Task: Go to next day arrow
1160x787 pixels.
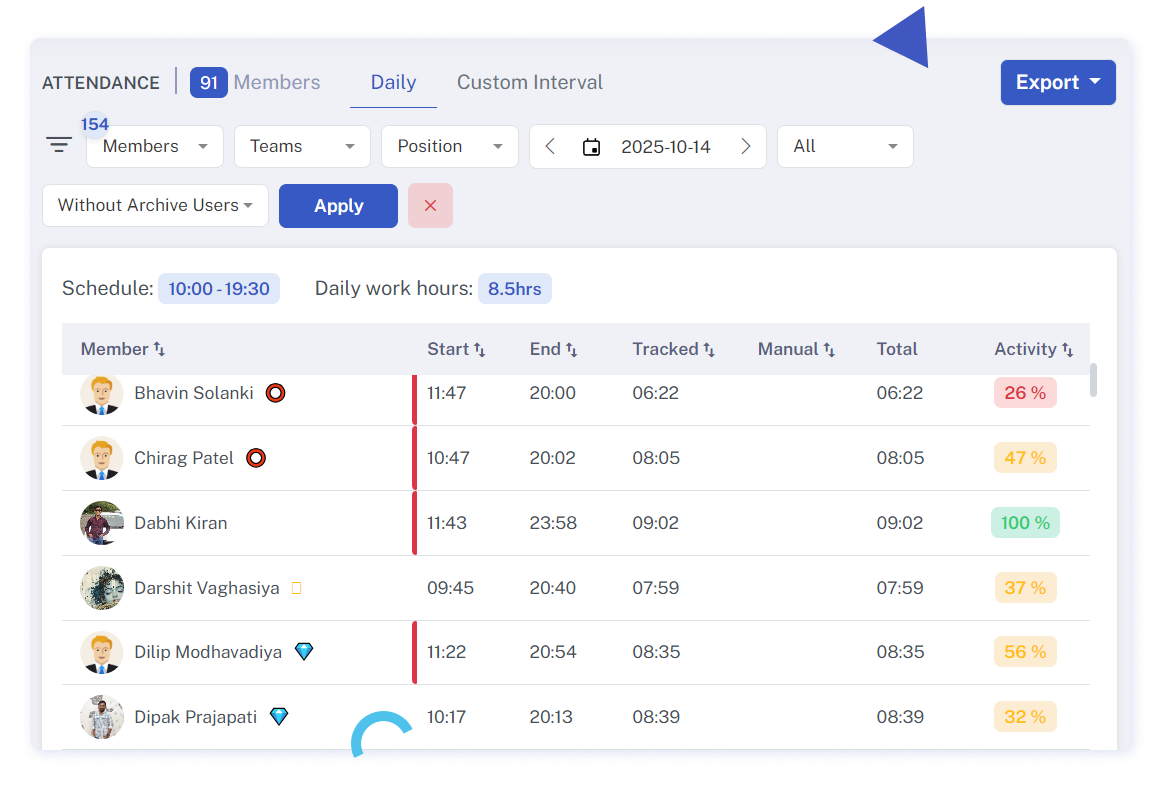Action: [745, 147]
